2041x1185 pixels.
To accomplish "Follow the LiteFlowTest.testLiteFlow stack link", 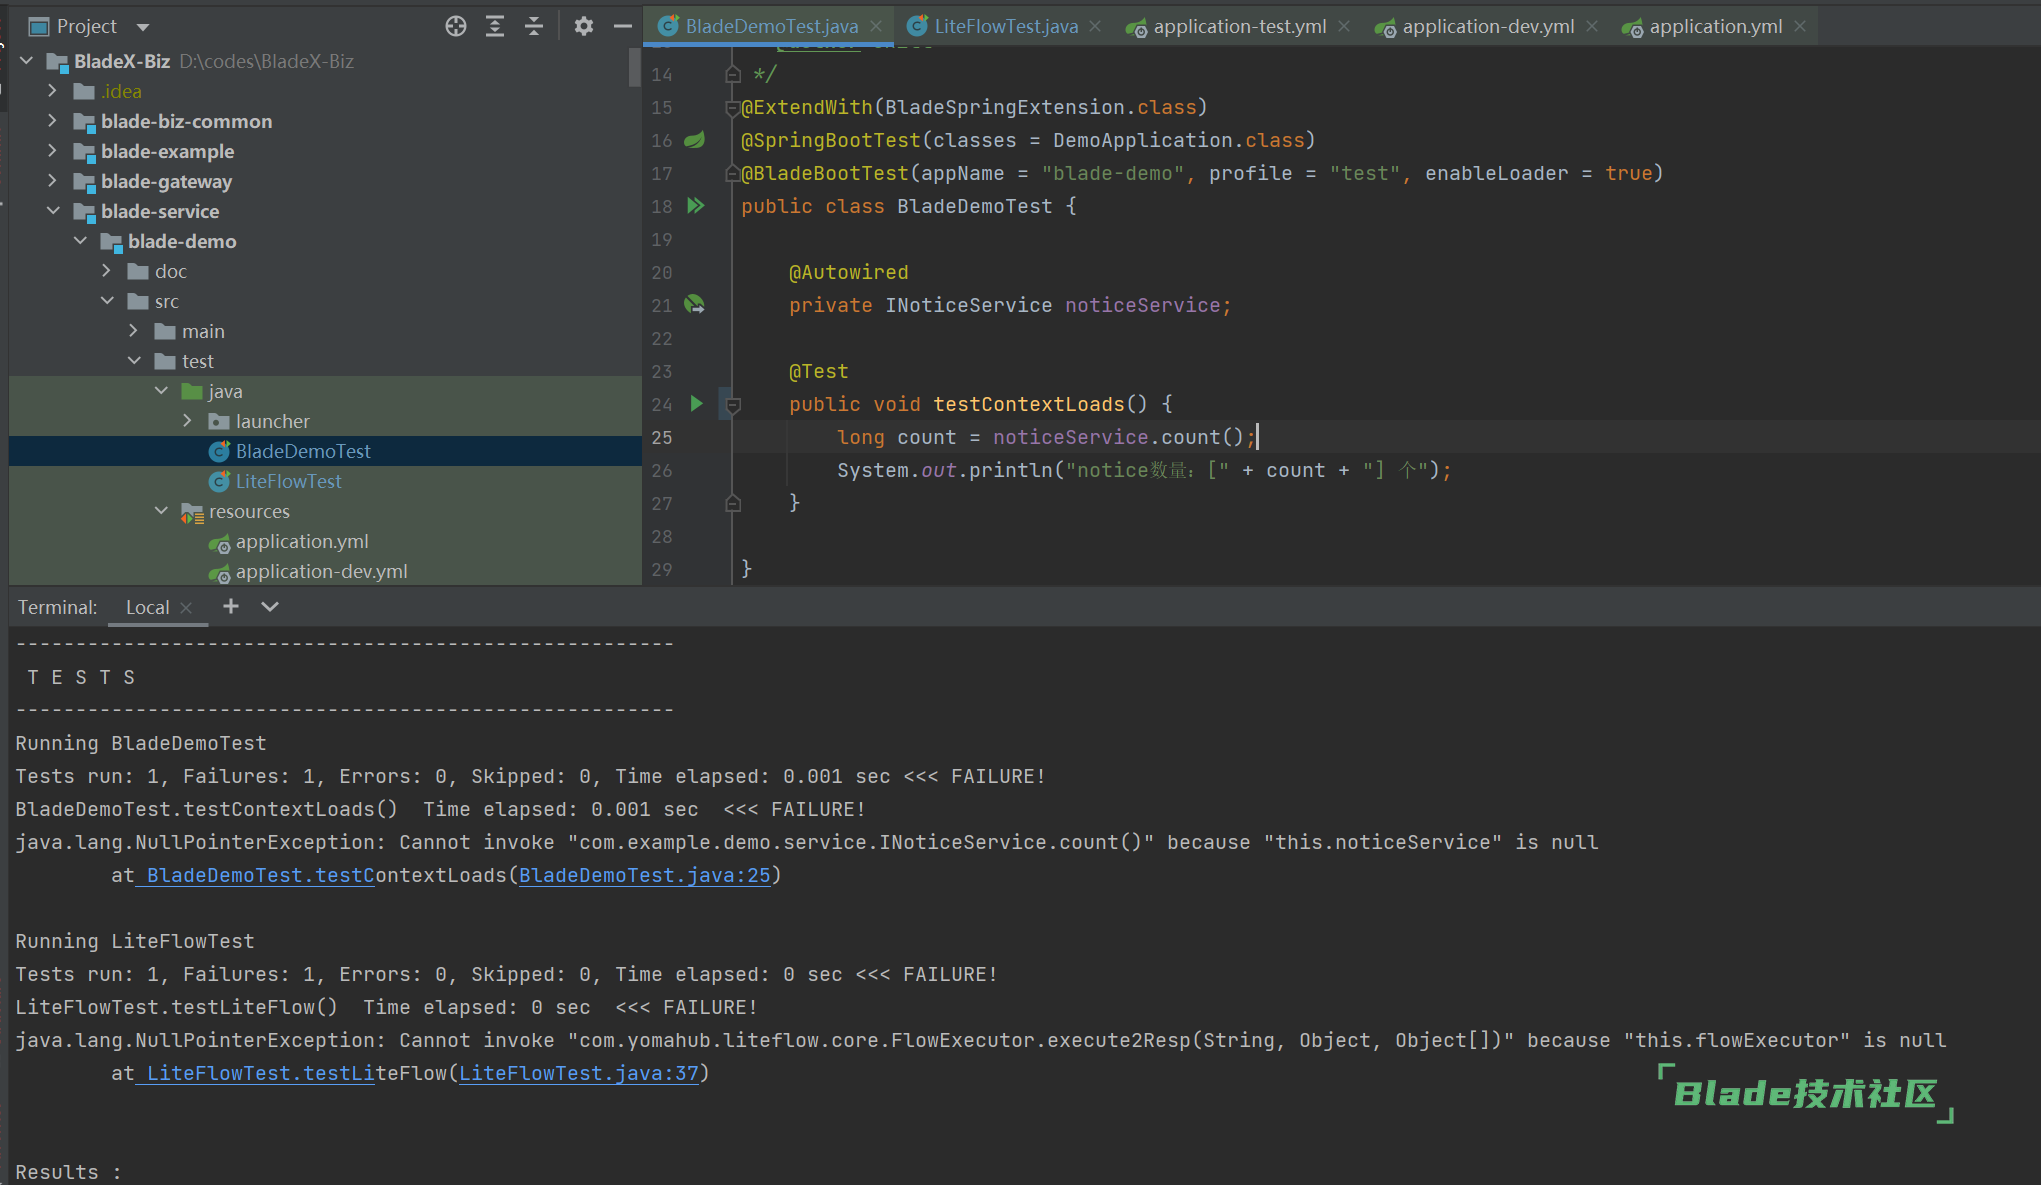I will [x=254, y=1073].
